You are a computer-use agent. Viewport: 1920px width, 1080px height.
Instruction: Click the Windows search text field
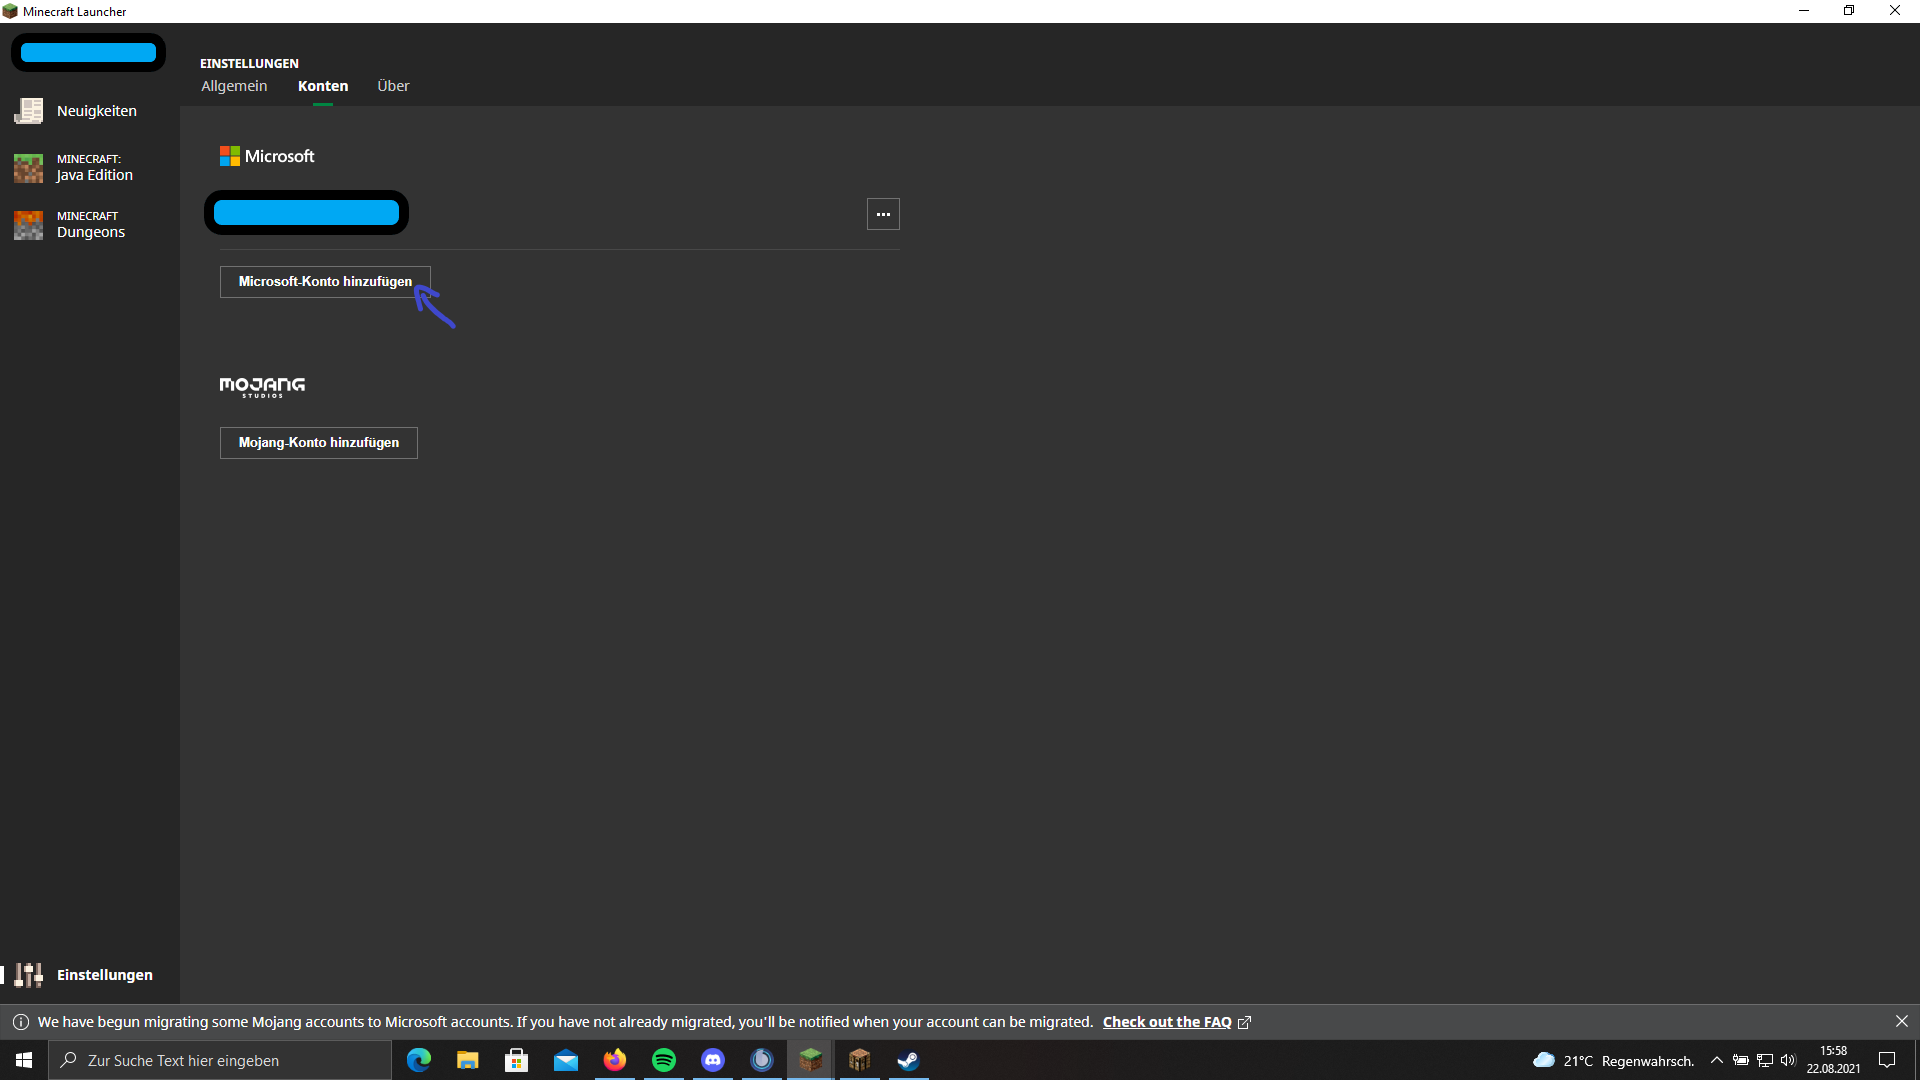(220, 1060)
